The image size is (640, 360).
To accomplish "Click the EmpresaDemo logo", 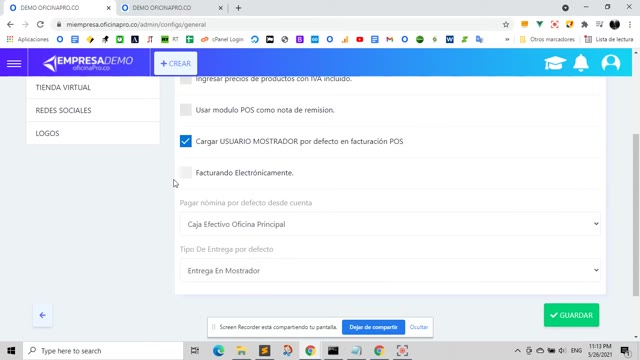I will 88,63.
